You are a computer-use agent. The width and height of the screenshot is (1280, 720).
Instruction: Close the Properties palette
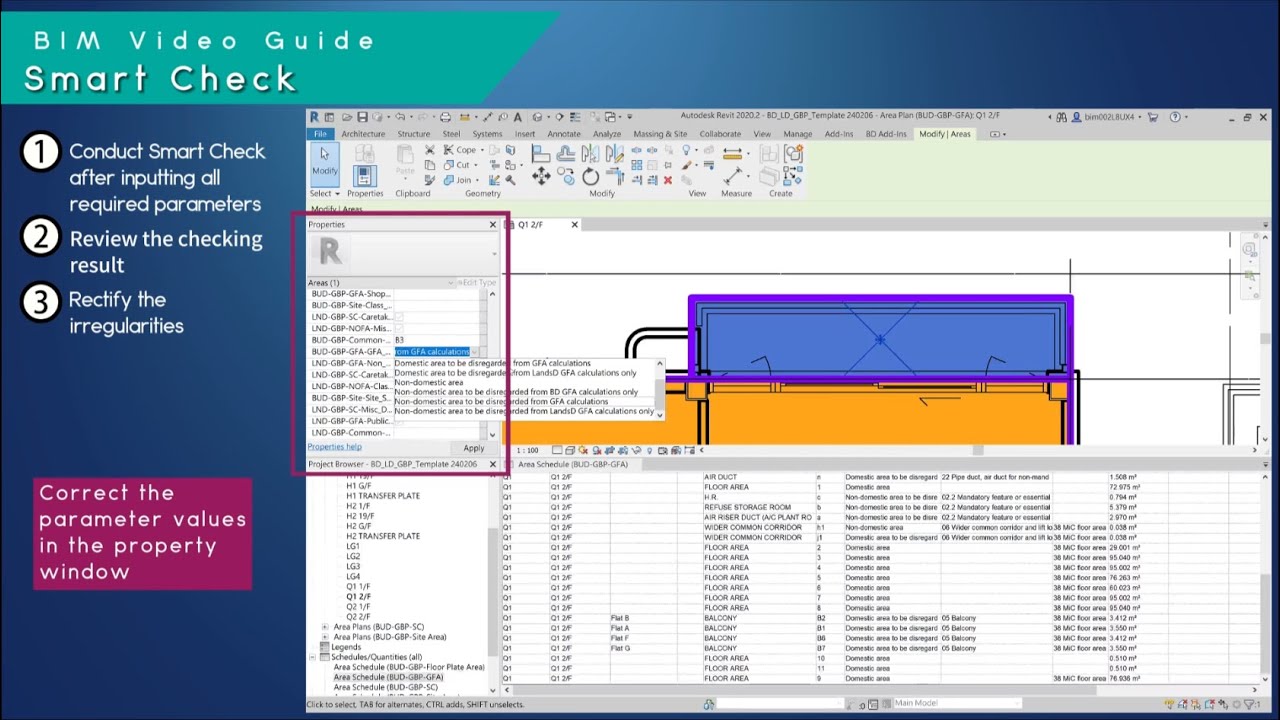(x=493, y=225)
